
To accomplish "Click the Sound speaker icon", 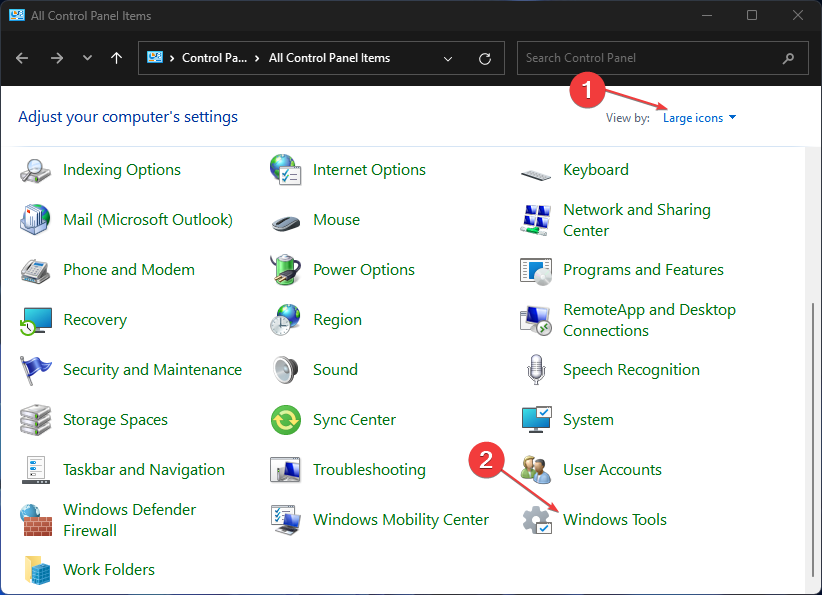I will [x=286, y=370].
